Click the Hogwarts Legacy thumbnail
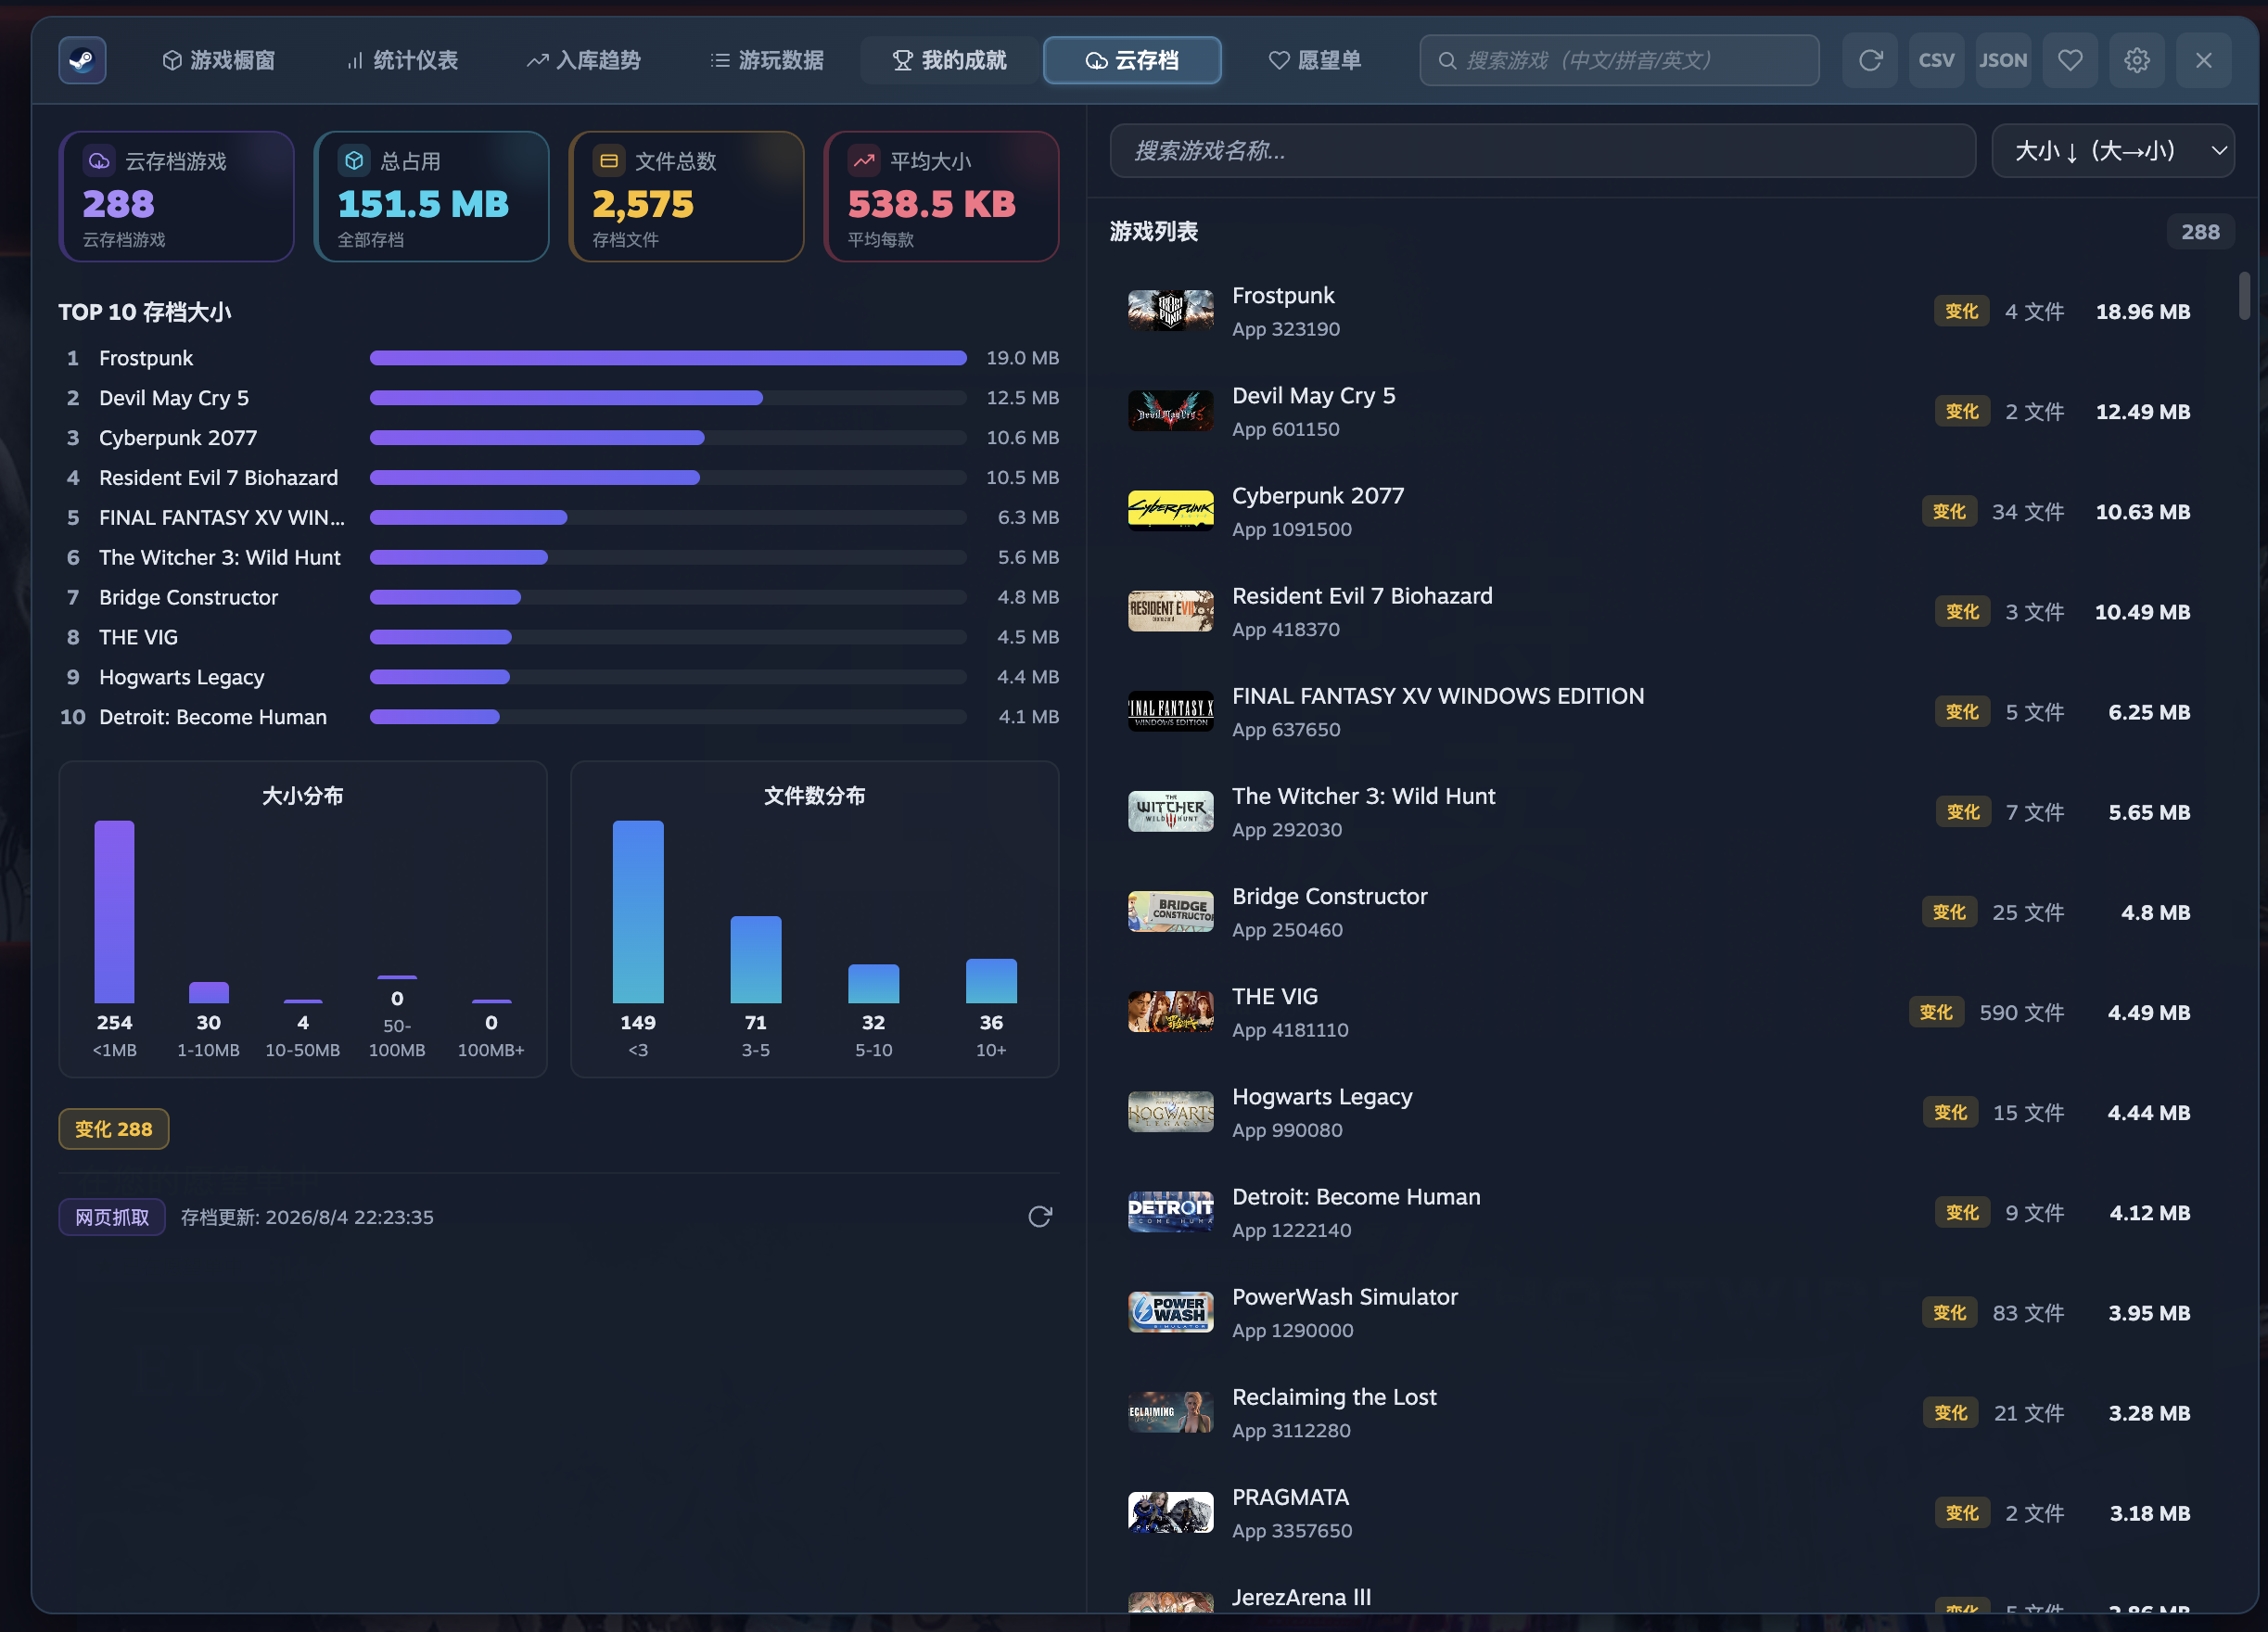 click(x=1170, y=1111)
